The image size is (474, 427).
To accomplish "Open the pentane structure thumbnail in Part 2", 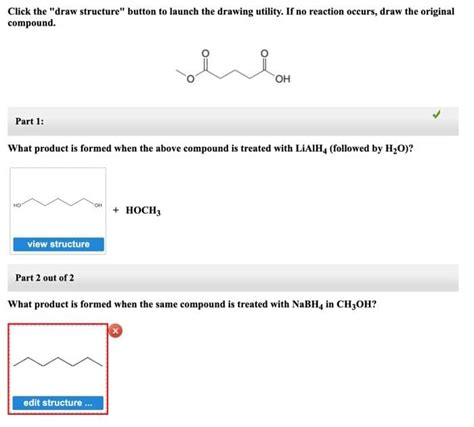I will 58,362.
